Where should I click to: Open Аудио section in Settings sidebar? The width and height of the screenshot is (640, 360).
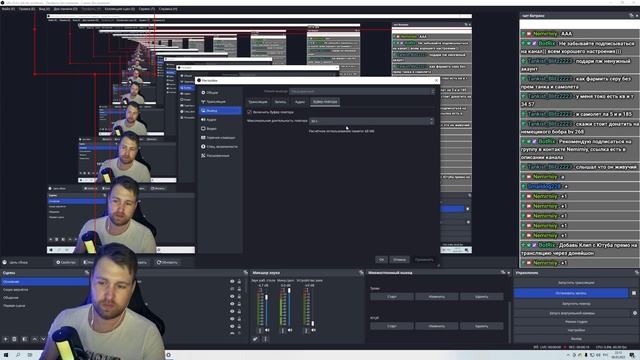[220, 120]
